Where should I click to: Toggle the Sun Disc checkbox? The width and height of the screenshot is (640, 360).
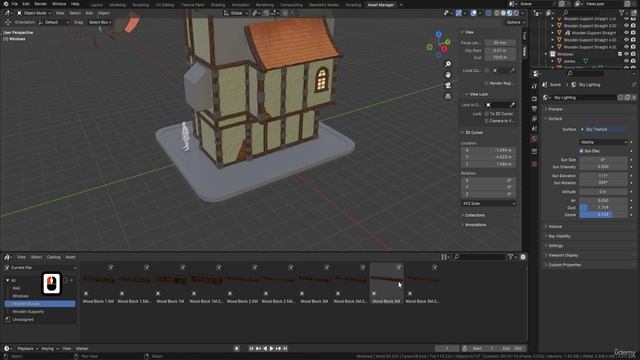582,151
